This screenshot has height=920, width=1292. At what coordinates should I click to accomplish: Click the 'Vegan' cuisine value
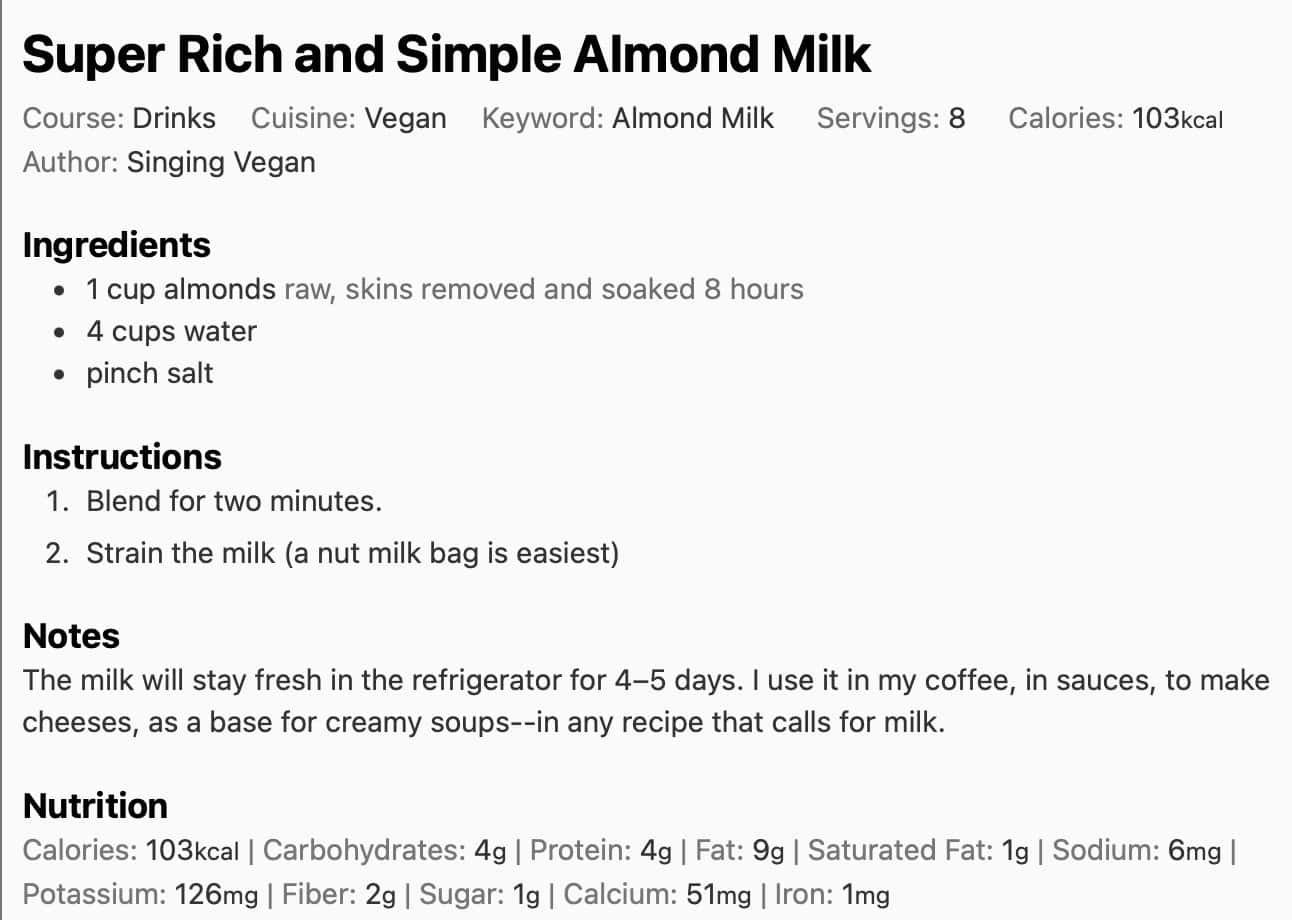pyautogui.click(x=405, y=119)
